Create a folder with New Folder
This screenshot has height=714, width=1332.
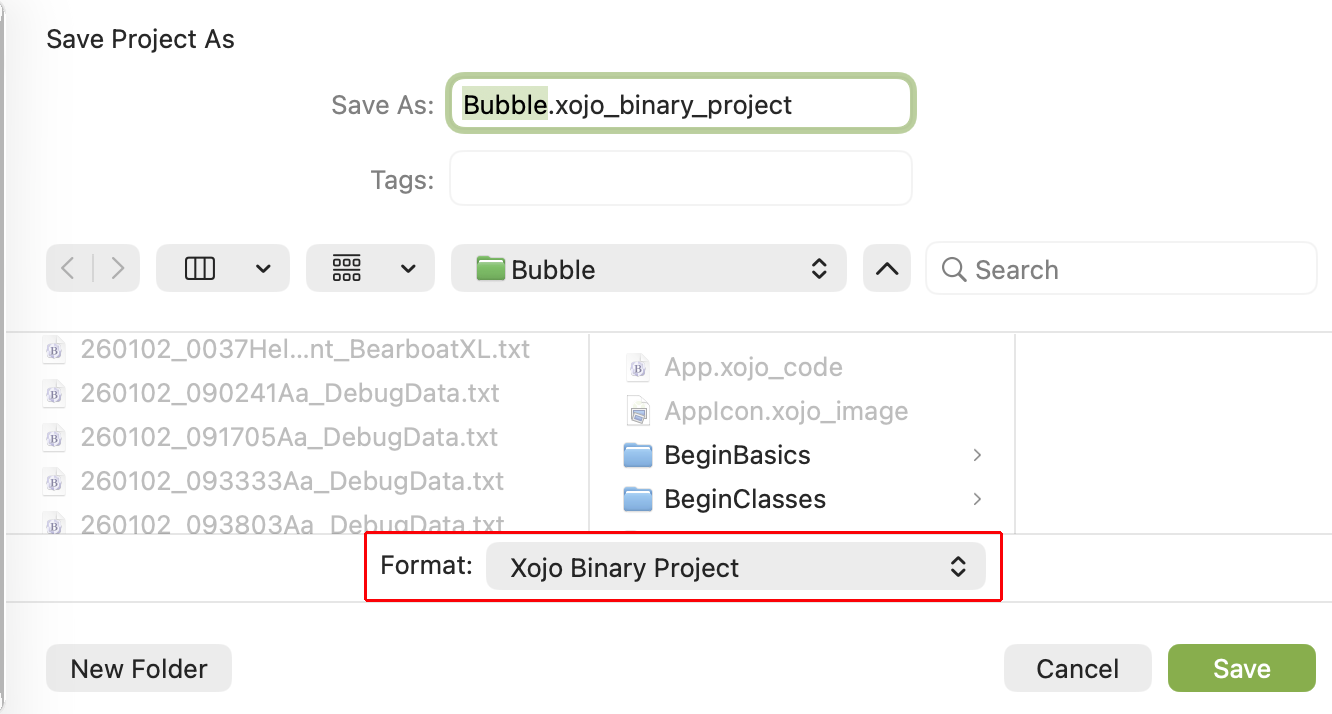point(139,669)
